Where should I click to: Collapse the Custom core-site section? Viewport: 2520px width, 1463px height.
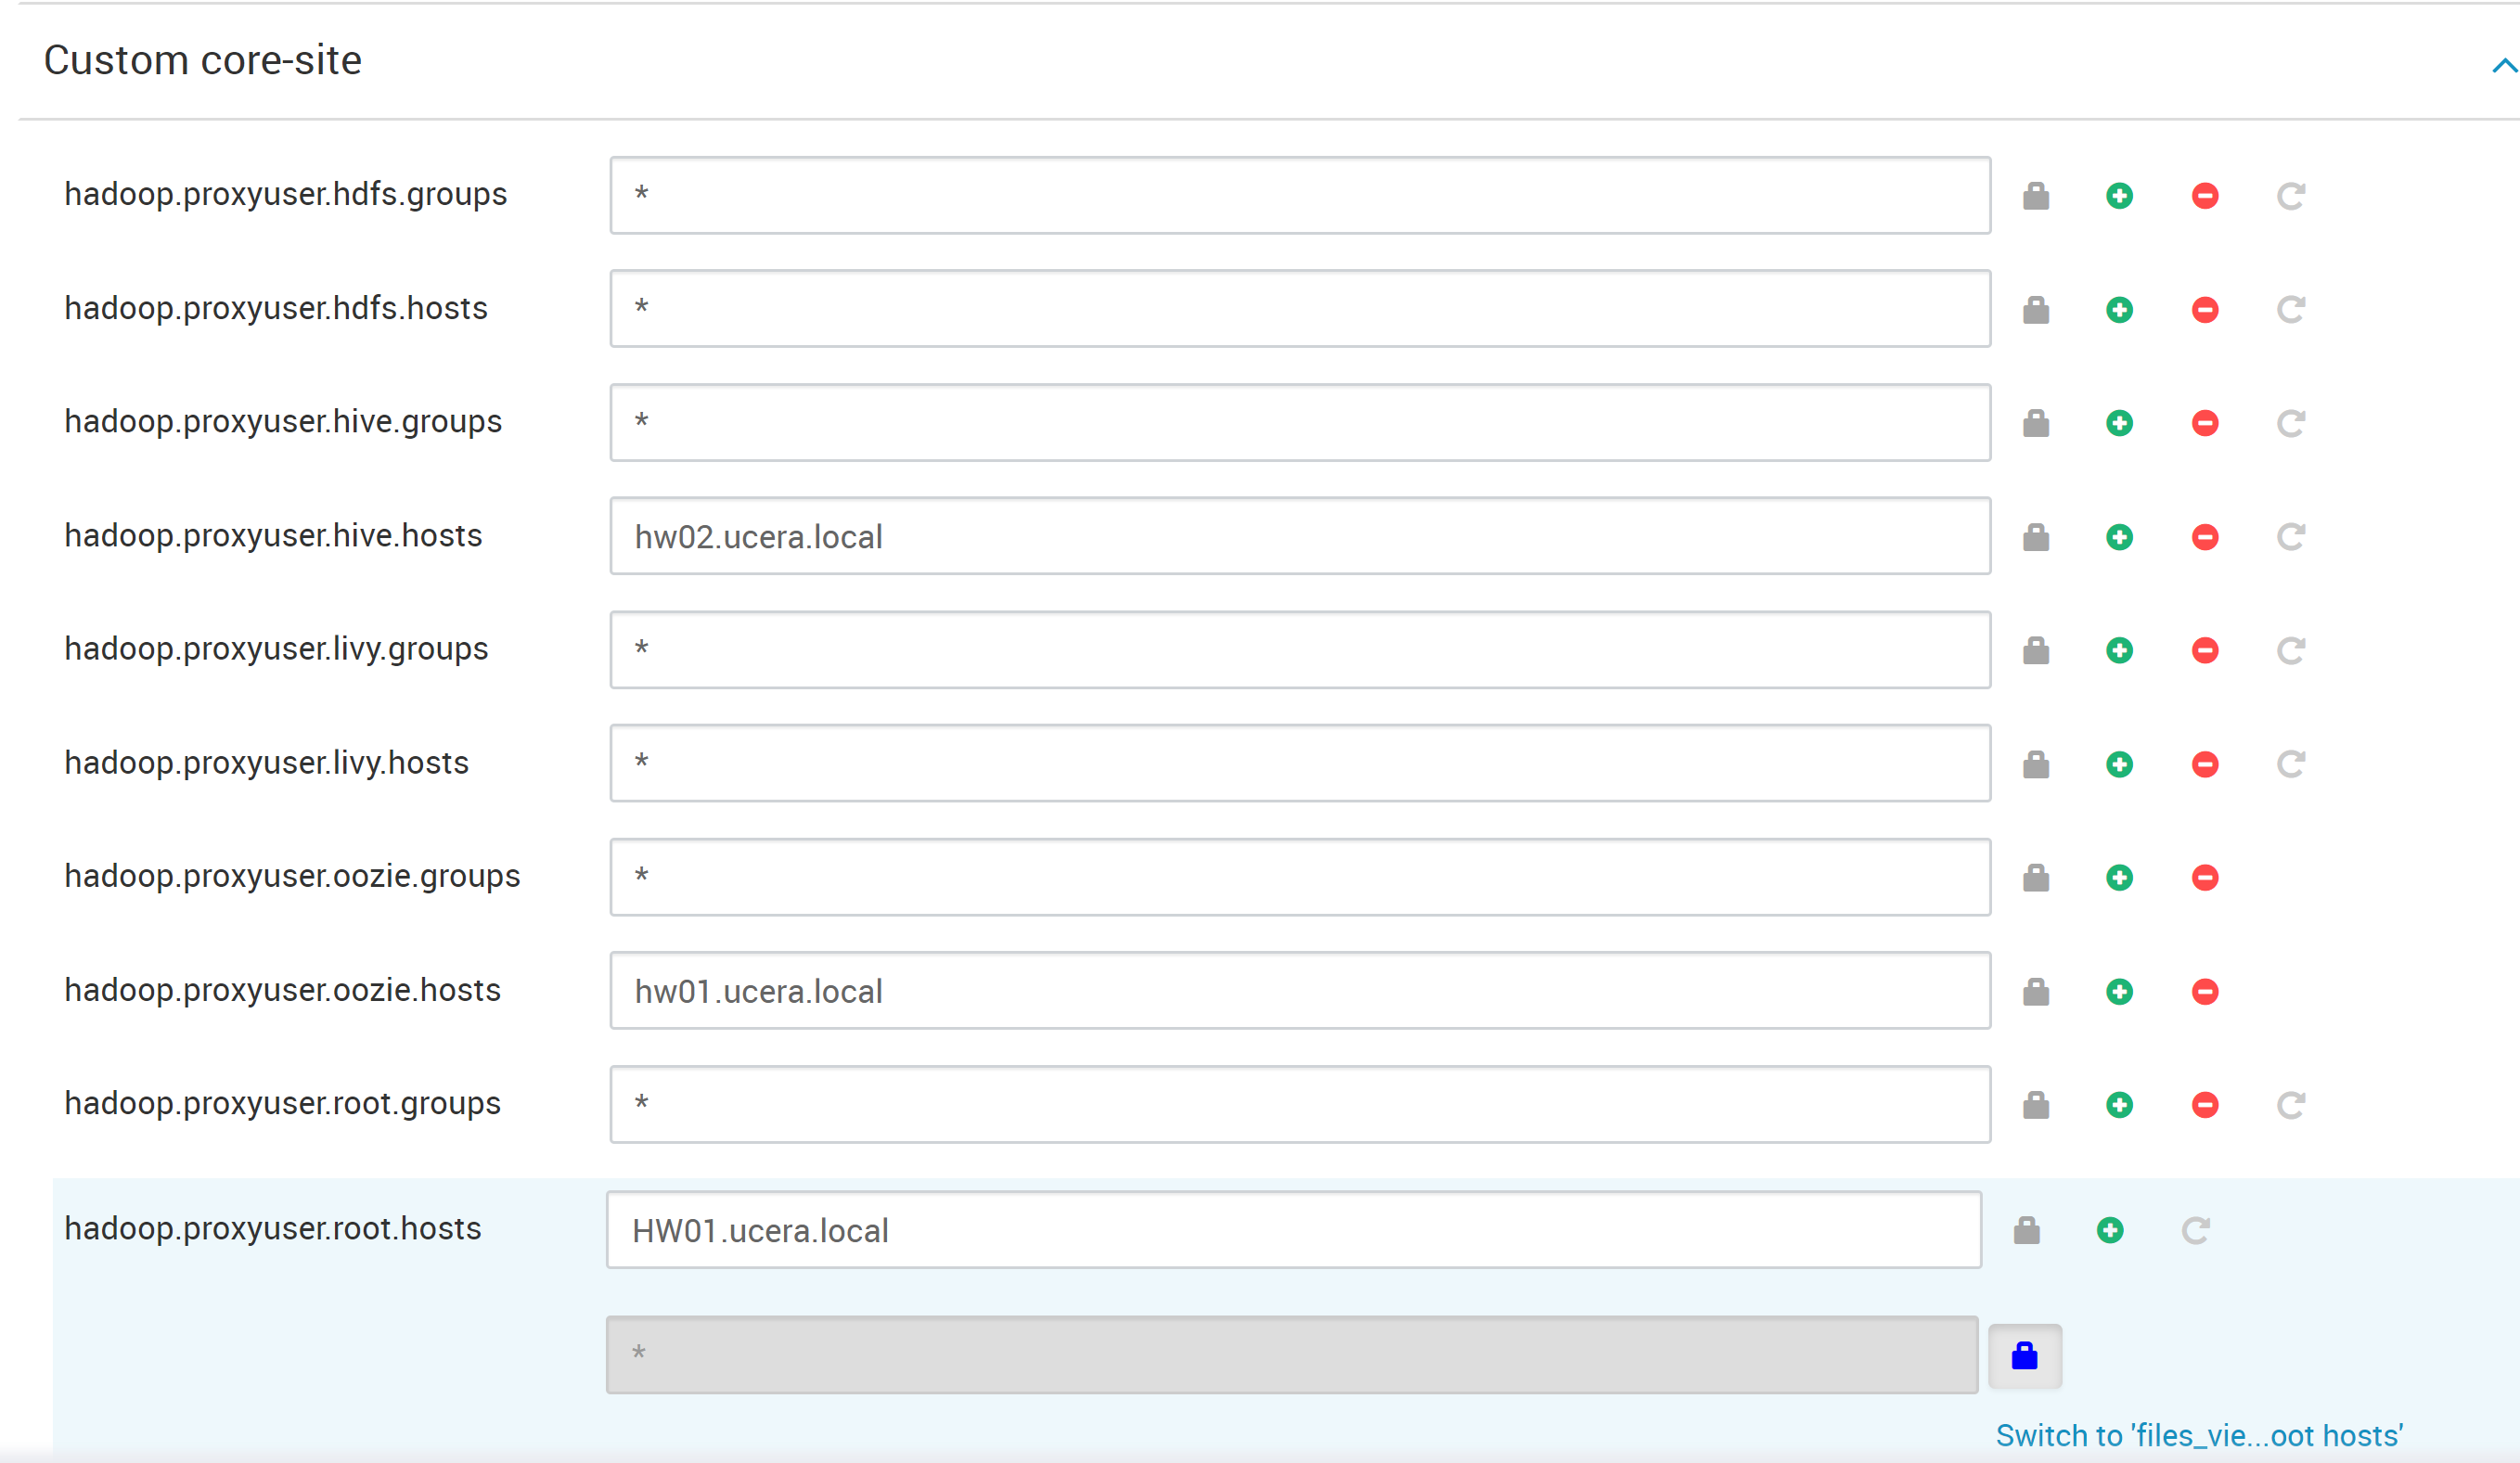2504,66
